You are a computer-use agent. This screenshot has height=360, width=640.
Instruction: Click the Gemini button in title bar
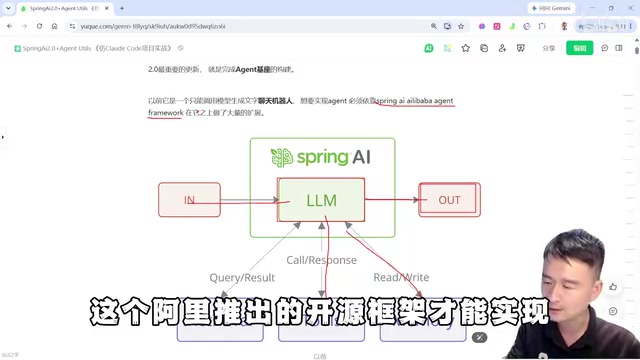[x=551, y=8]
